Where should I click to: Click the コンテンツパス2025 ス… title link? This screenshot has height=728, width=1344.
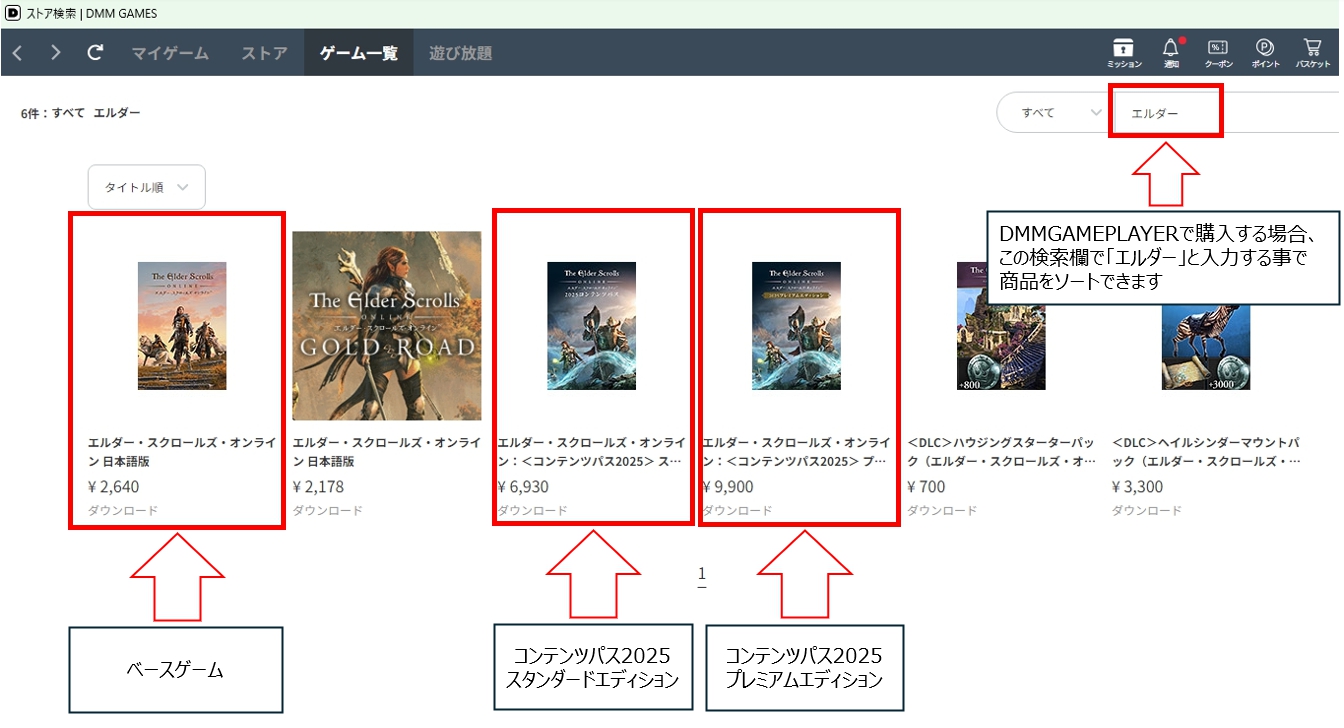click(x=591, y=452)
